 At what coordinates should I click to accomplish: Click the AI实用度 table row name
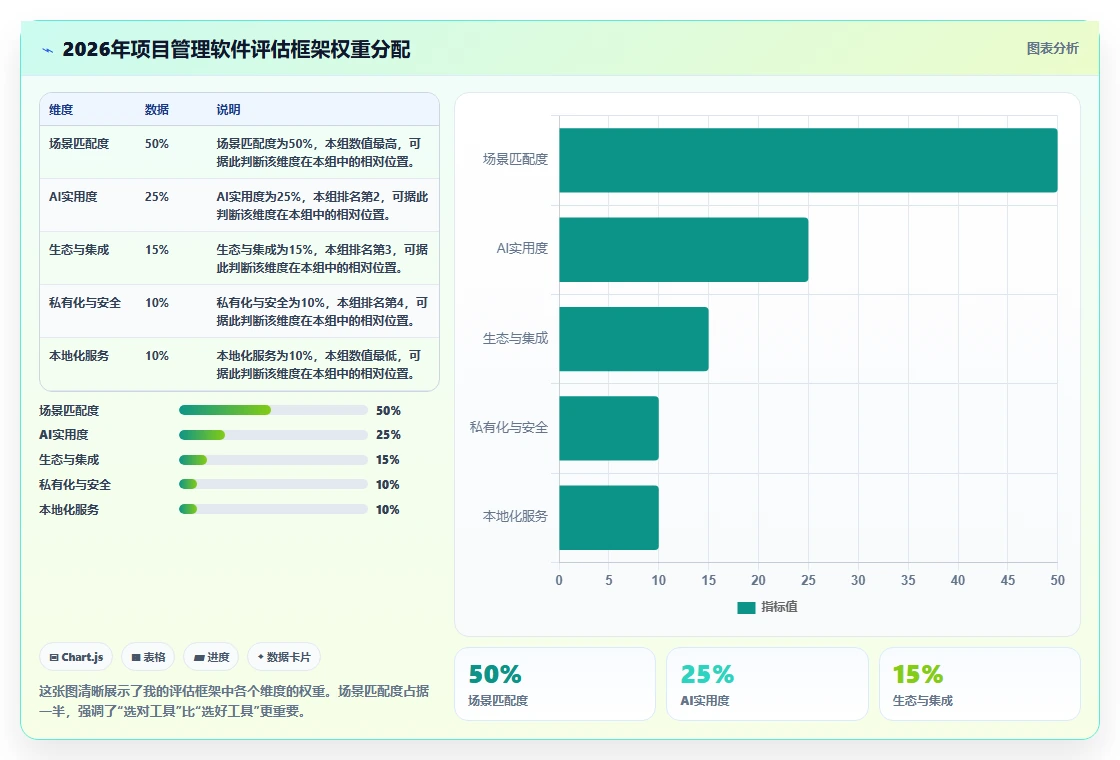coord(73,196)
